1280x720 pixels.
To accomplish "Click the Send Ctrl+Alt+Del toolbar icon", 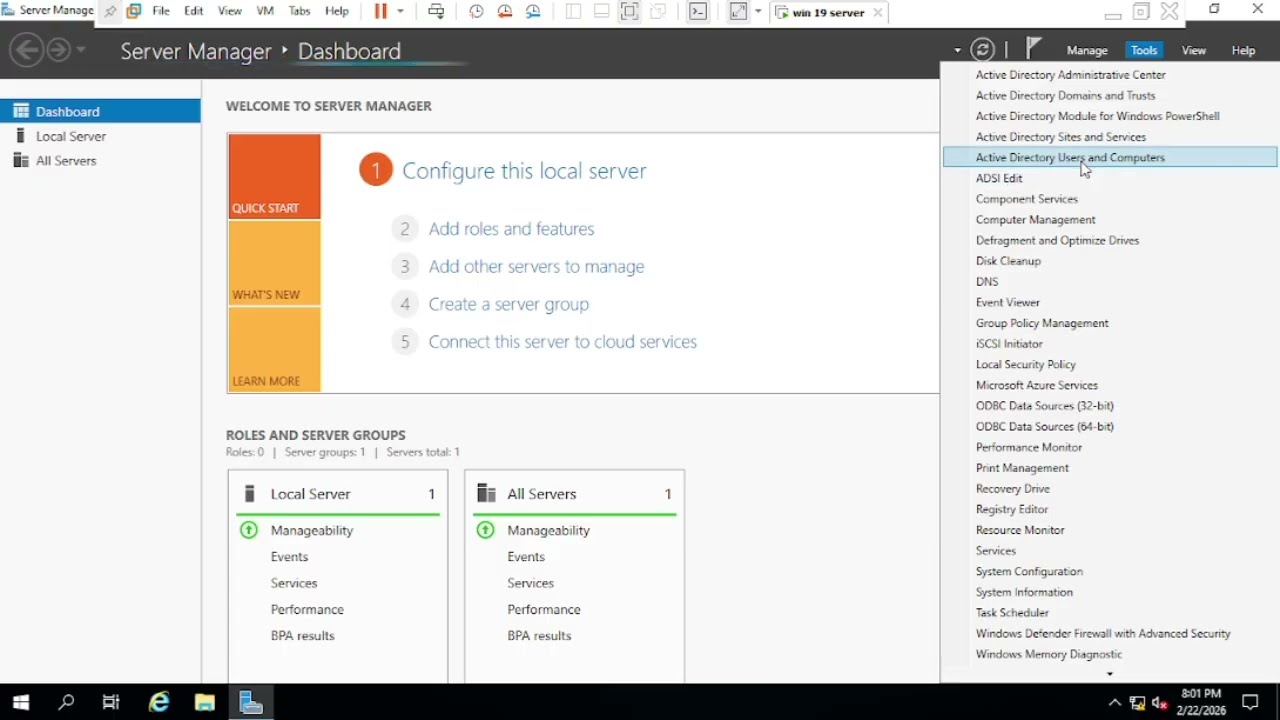I will [436, 12].
